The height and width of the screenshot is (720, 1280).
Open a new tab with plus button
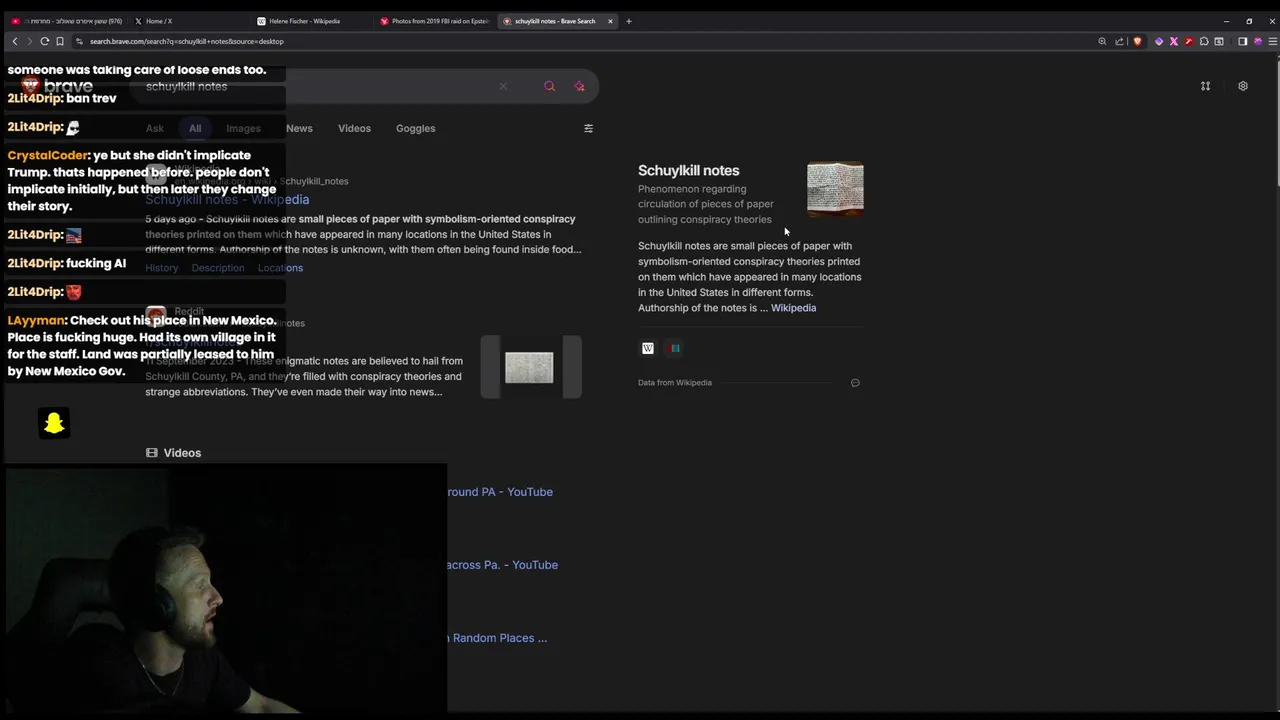628,21
